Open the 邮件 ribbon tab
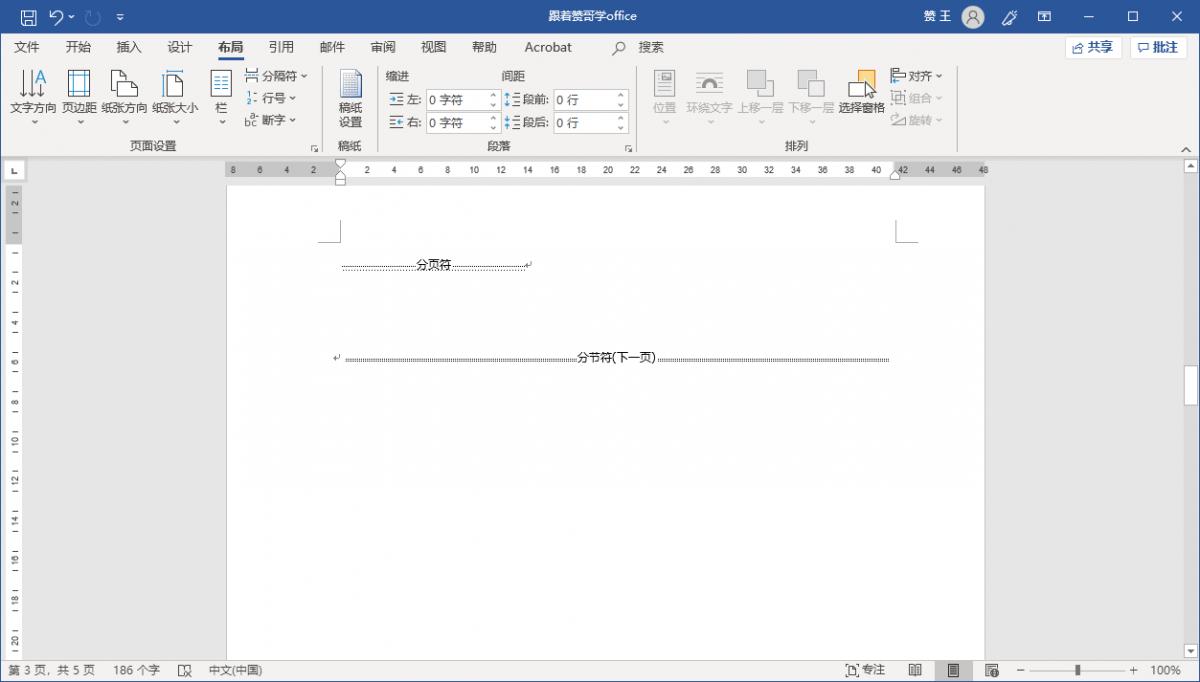Image resolution: width=1200 pixels, height=682 pixels. pos(332,47)
